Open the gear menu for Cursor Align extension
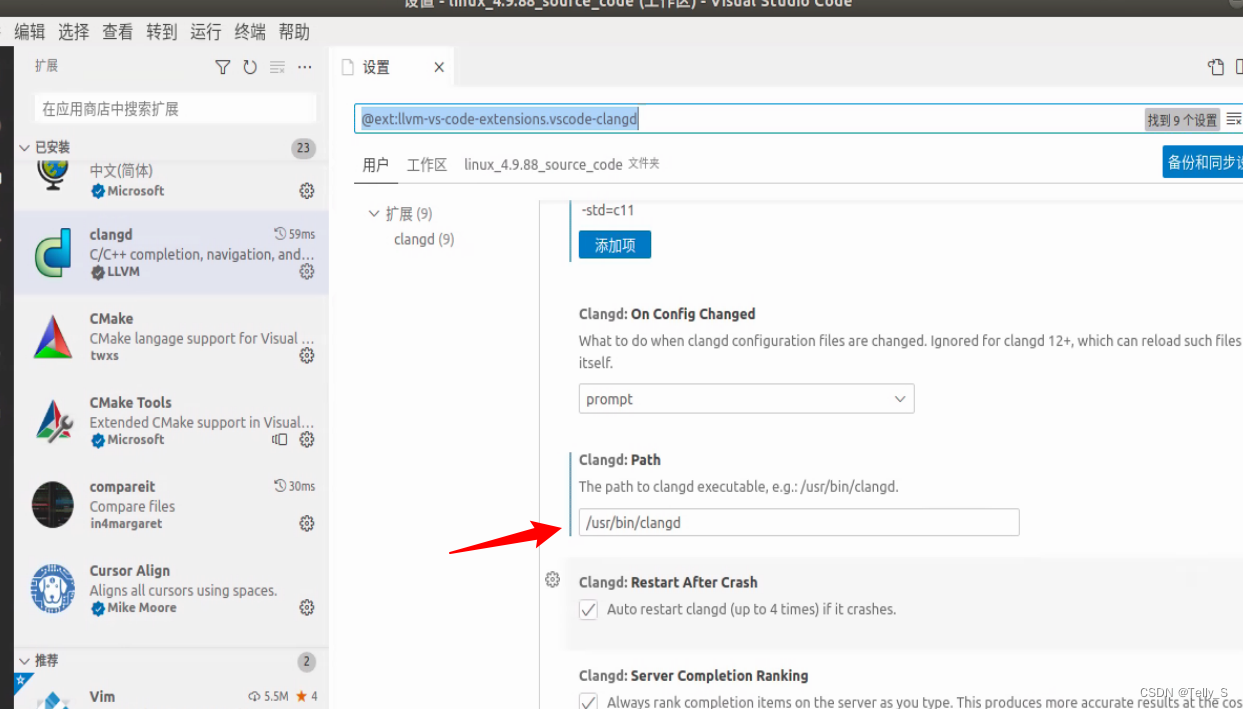The width and height of the screenshot is (1243, 709). (306, 607)
